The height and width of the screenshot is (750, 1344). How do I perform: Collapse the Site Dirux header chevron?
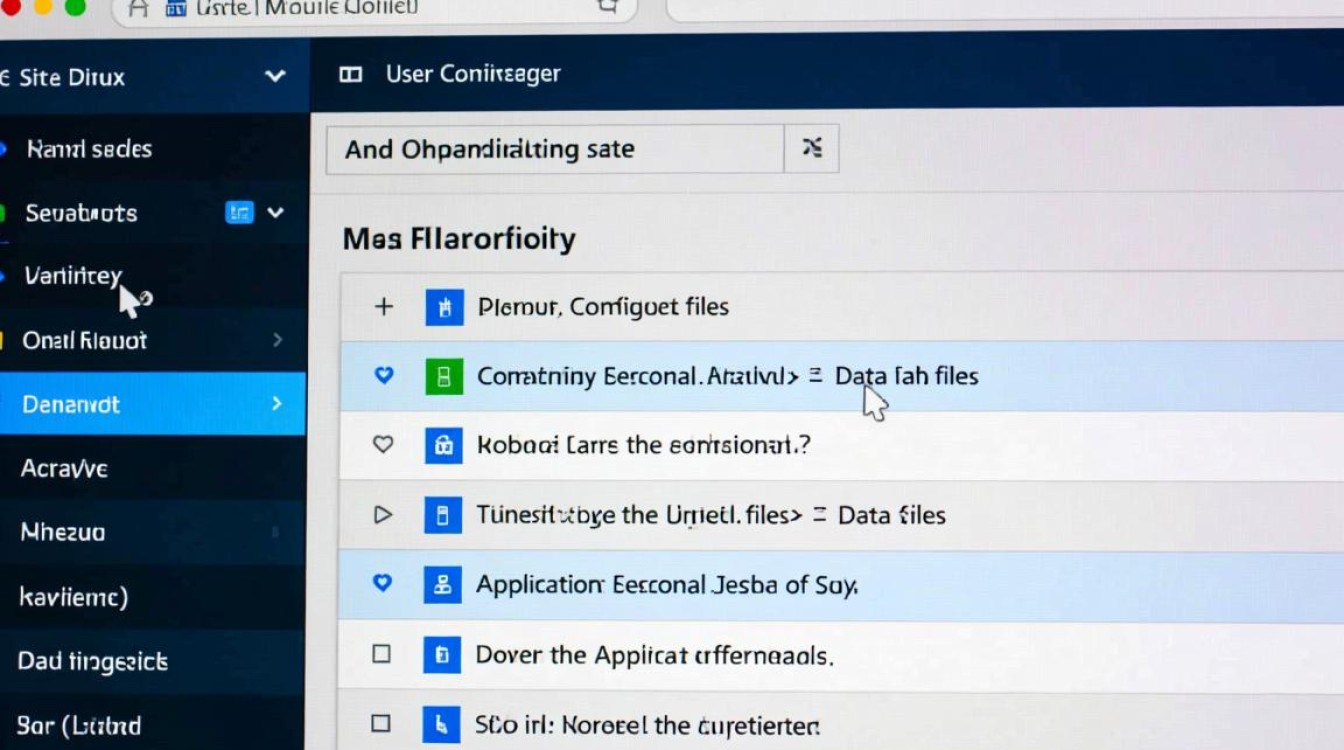(275, 75)
